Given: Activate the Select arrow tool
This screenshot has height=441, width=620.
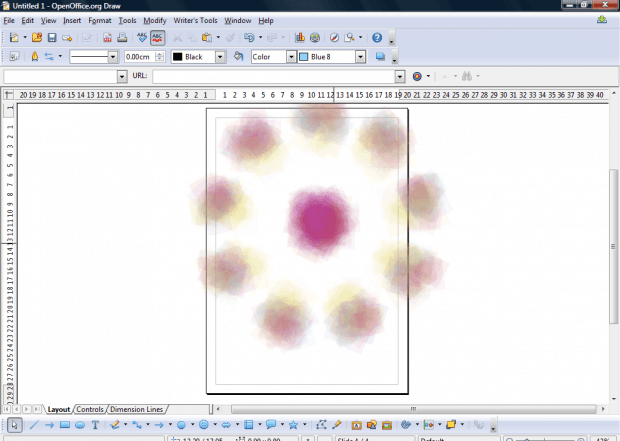Looking at the screenshot, I should click(14, 425).
